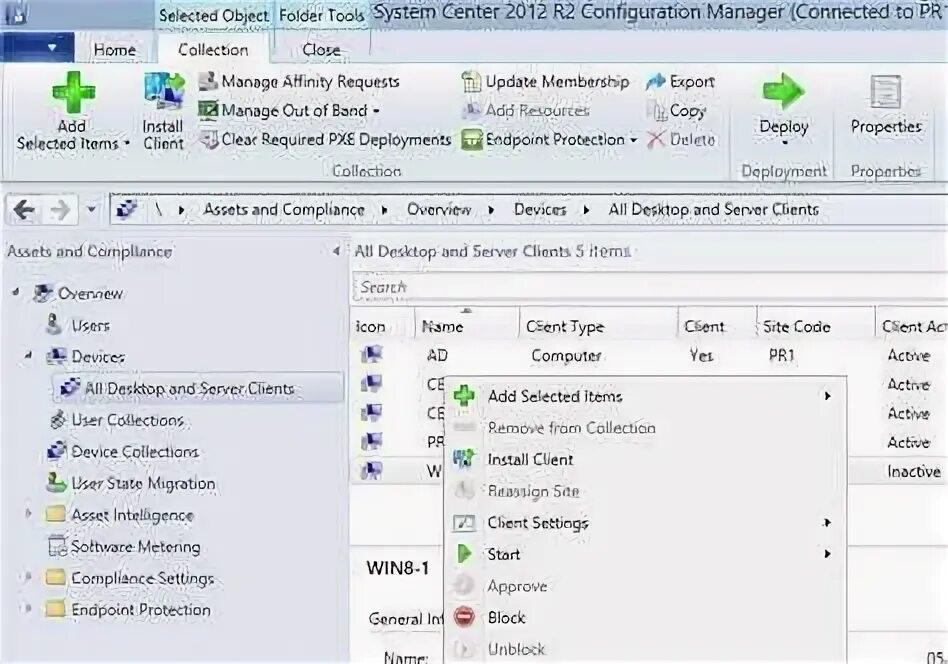The image size is (948, 664).
Task: Click the Search input field
Action: click(x=650, y=287)
